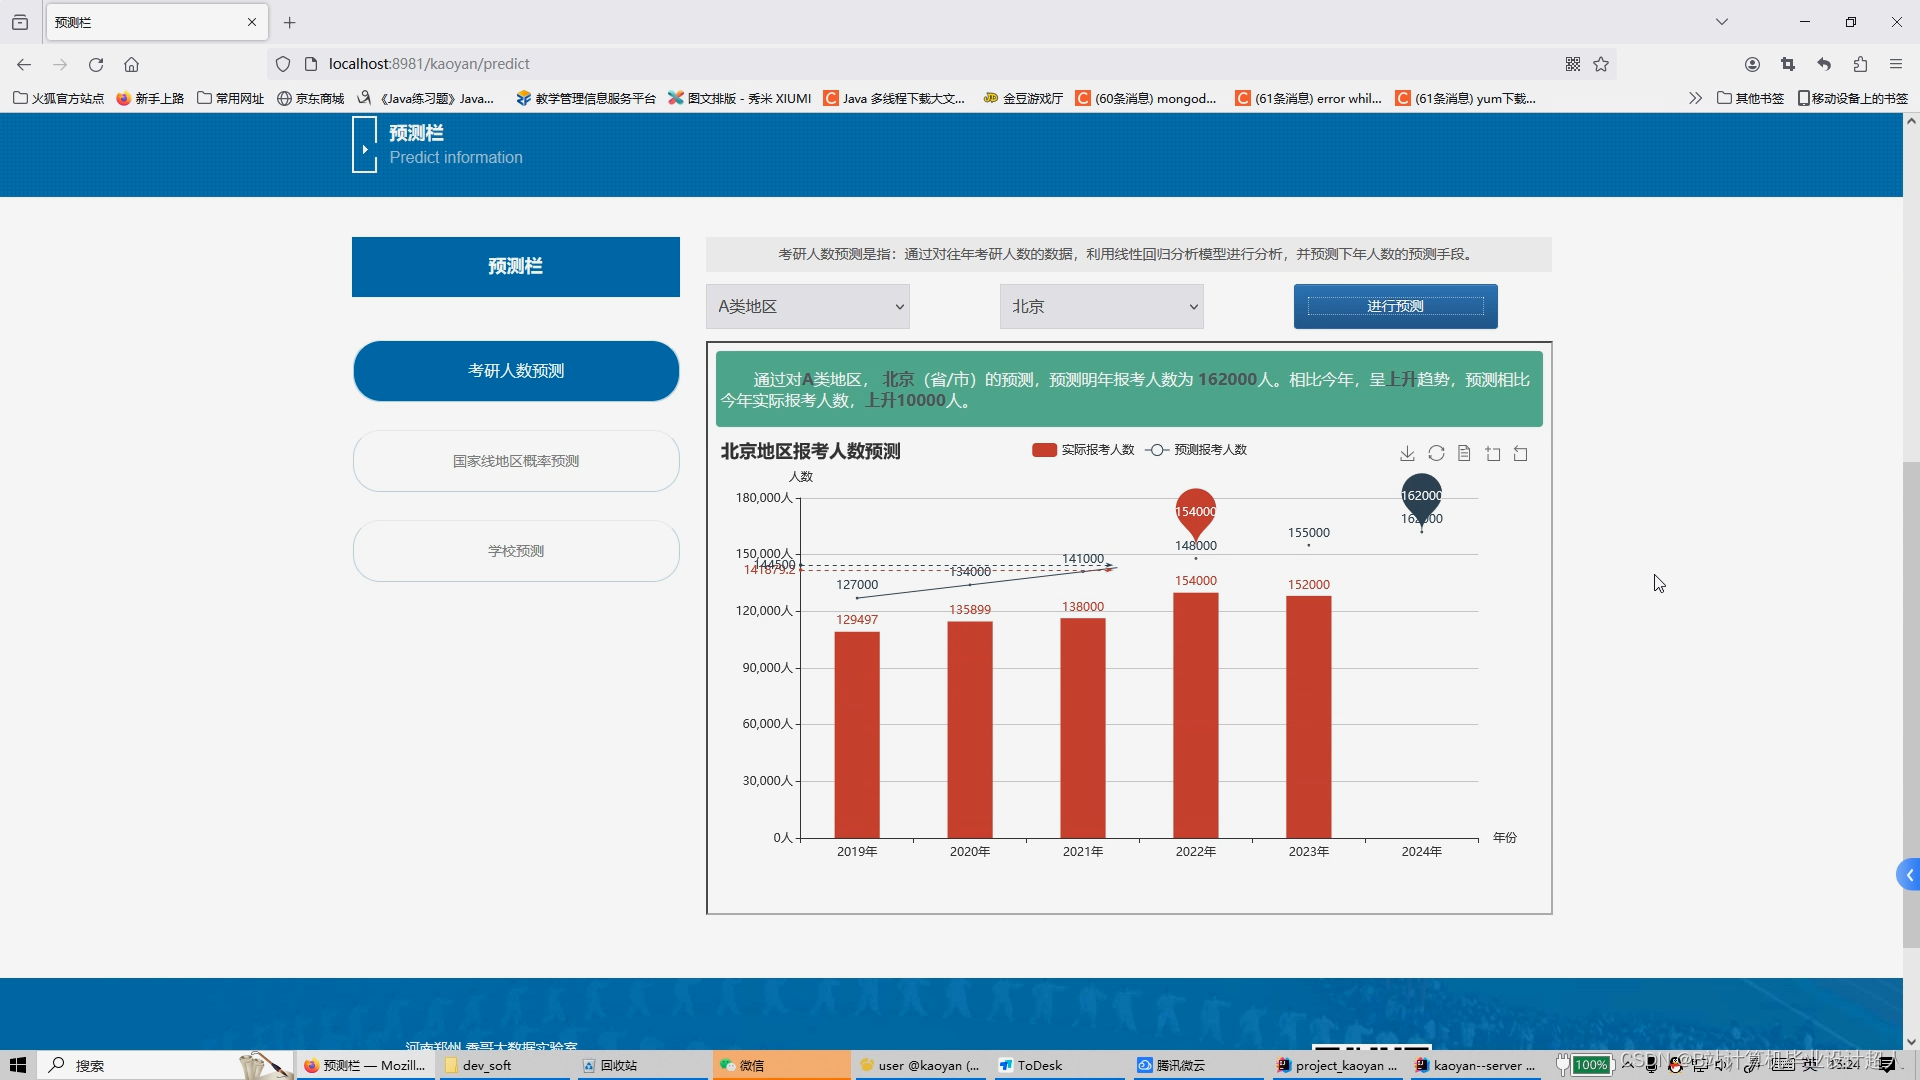Screen dimensions: 1920x1080
Task: Click the 2022年 red bar in chart
Action: 1195,715
